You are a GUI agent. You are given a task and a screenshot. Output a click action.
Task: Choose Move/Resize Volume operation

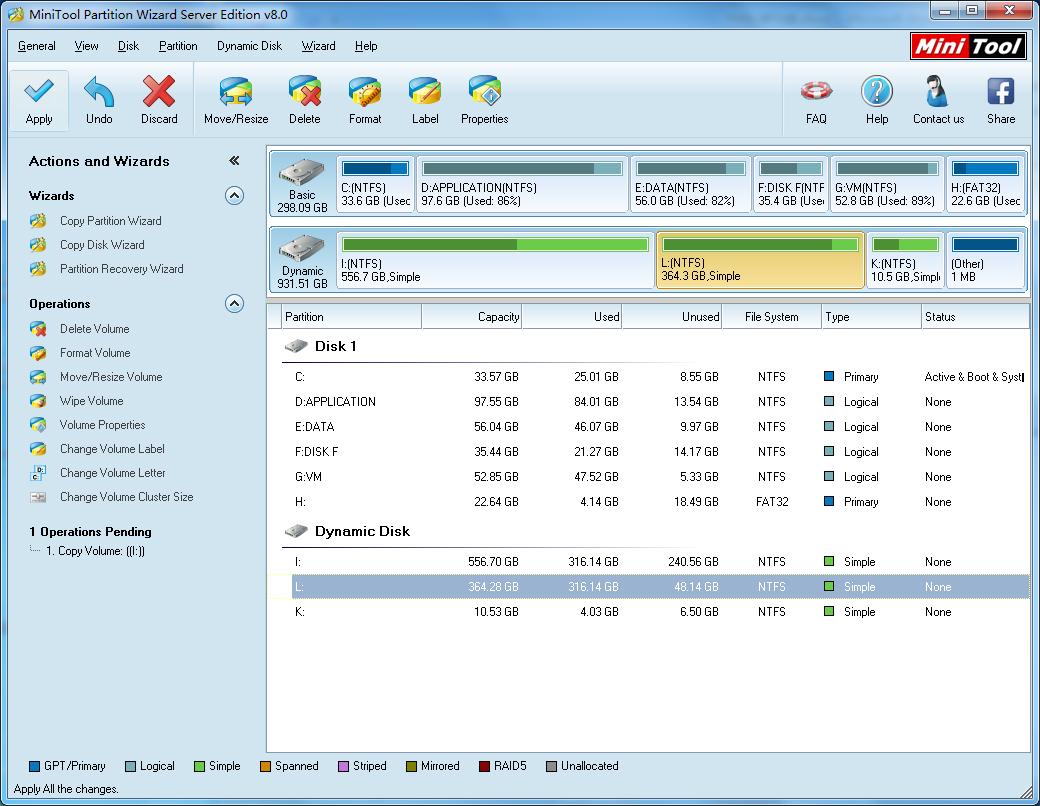pos(111,377)
